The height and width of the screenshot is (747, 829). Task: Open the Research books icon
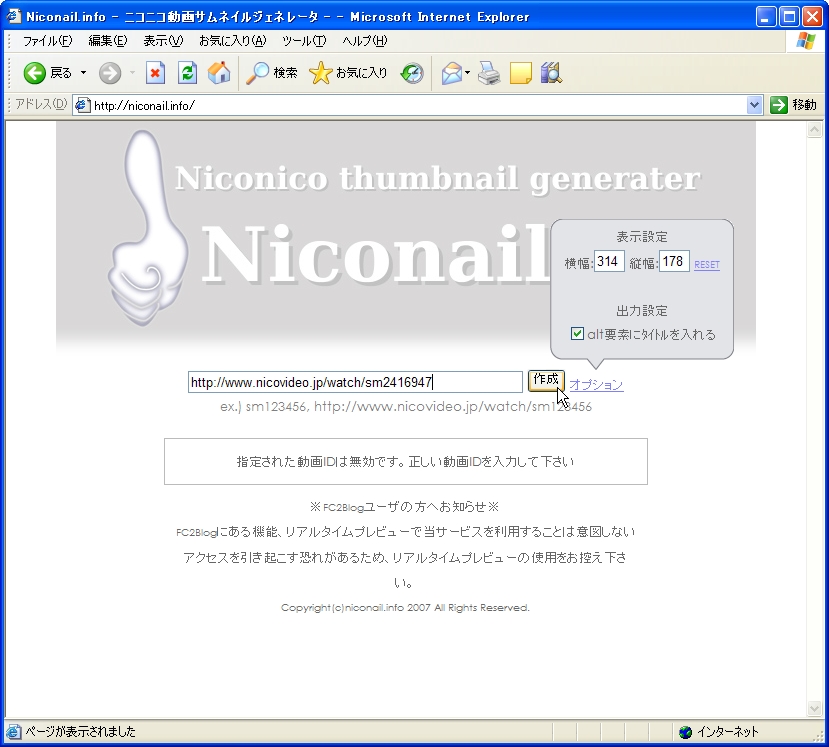pyautogui.click(x=551, y=73)
